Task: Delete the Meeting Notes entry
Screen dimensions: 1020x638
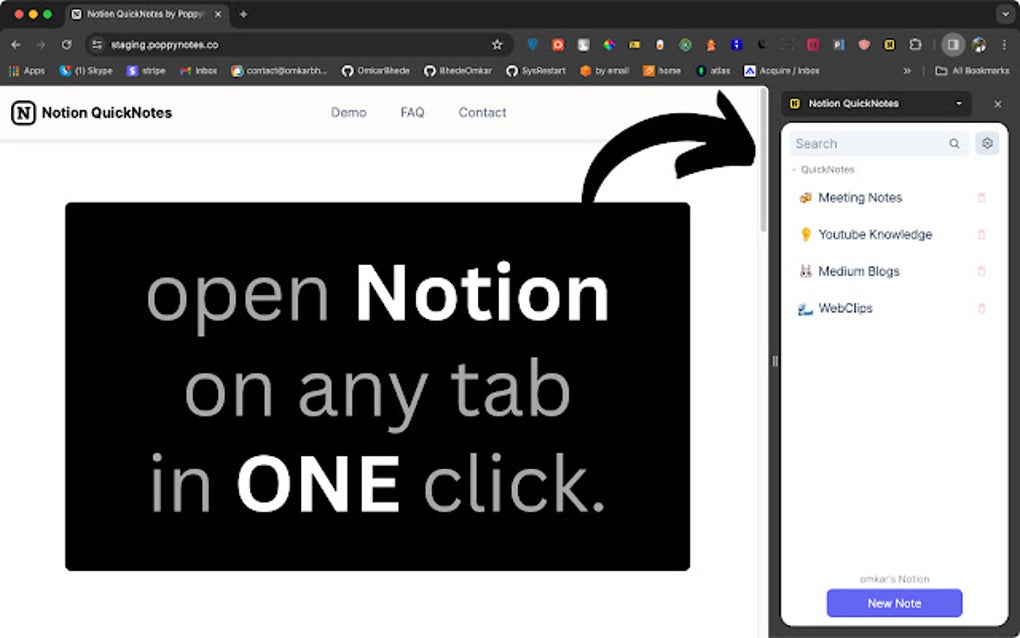Action: click(982, 198)
